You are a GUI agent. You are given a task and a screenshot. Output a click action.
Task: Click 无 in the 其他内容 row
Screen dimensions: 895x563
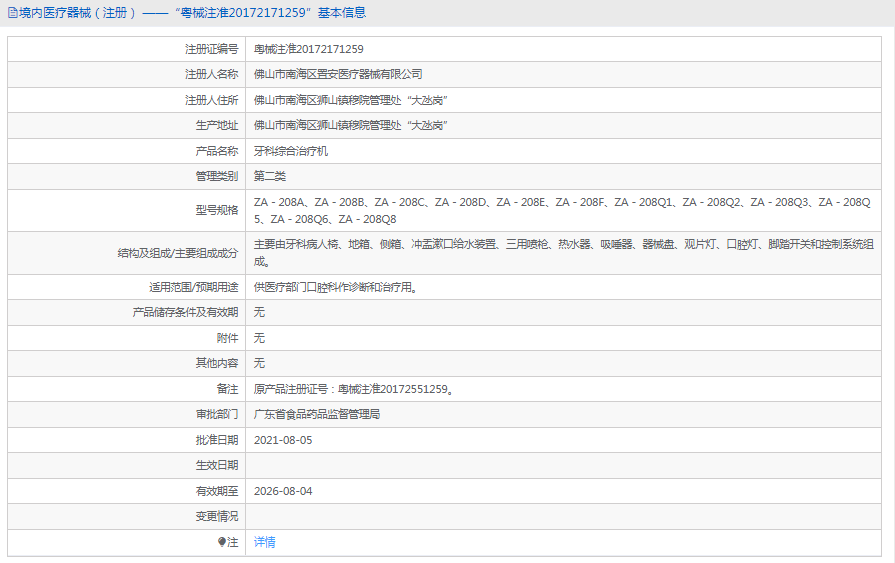[259, 363]
